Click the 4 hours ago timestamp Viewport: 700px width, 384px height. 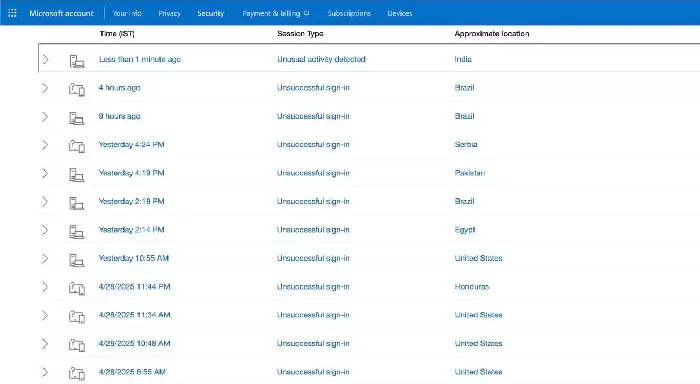[120, 88]
